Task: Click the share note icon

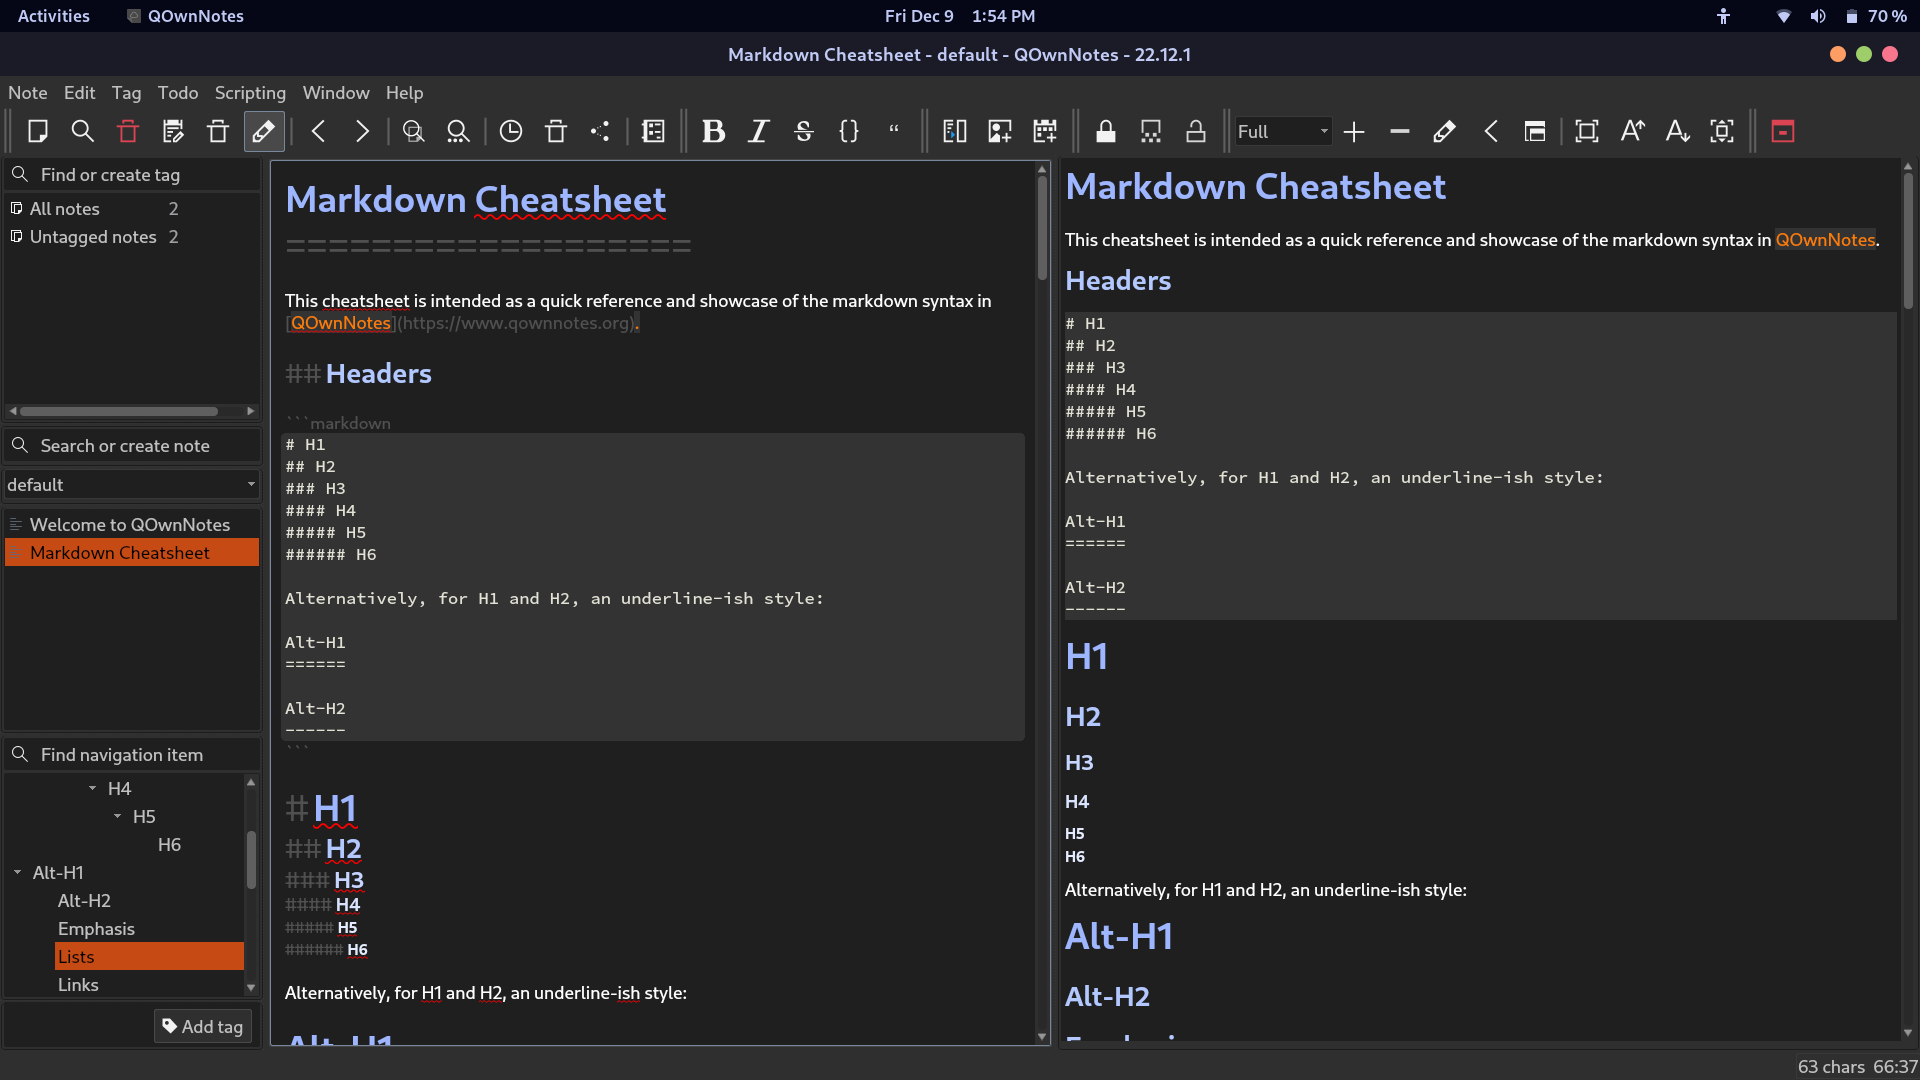Action: coord(600,131)
